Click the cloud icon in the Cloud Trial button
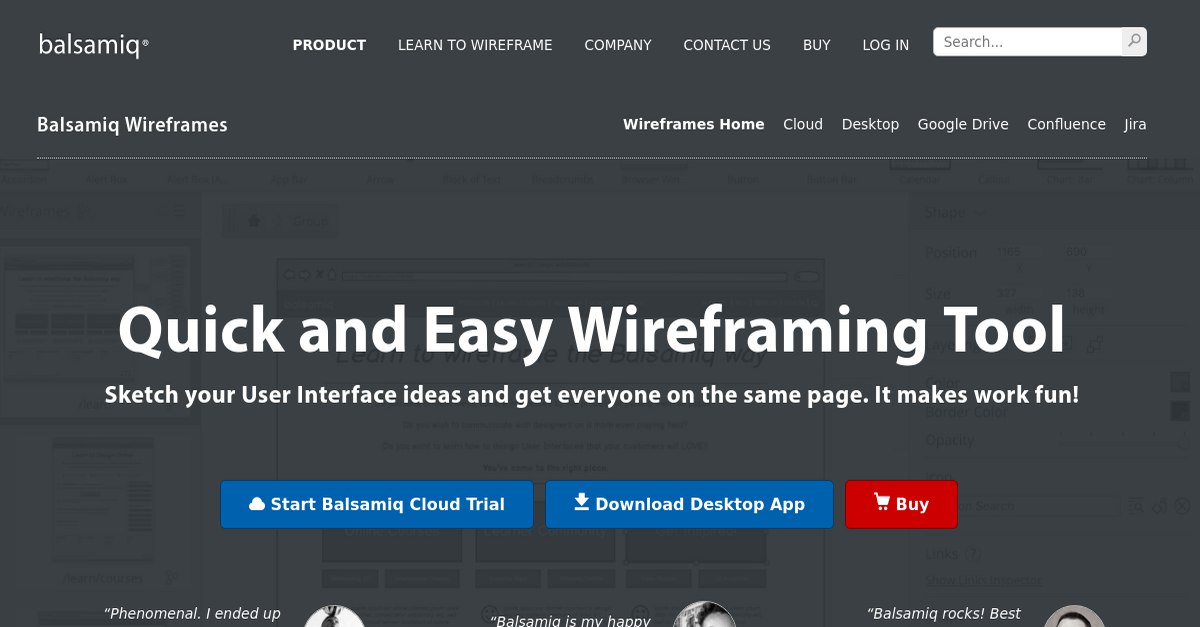Screen dimensions: 1200x627 257,504
